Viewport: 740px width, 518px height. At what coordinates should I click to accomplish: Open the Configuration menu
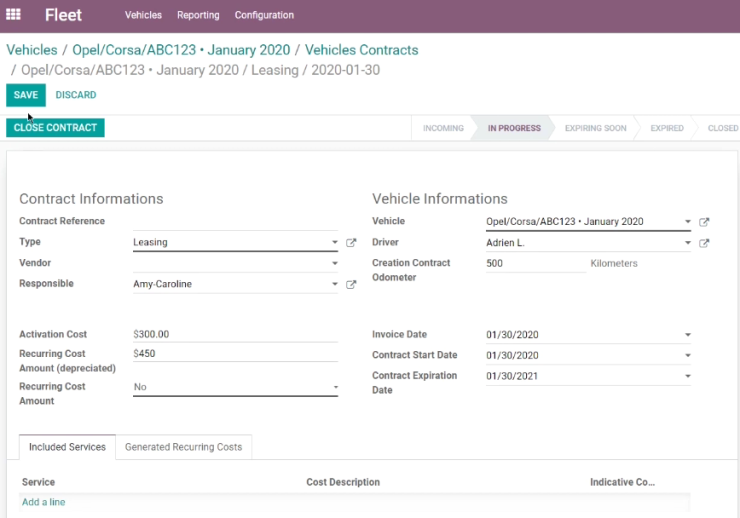tap(264, 15)
